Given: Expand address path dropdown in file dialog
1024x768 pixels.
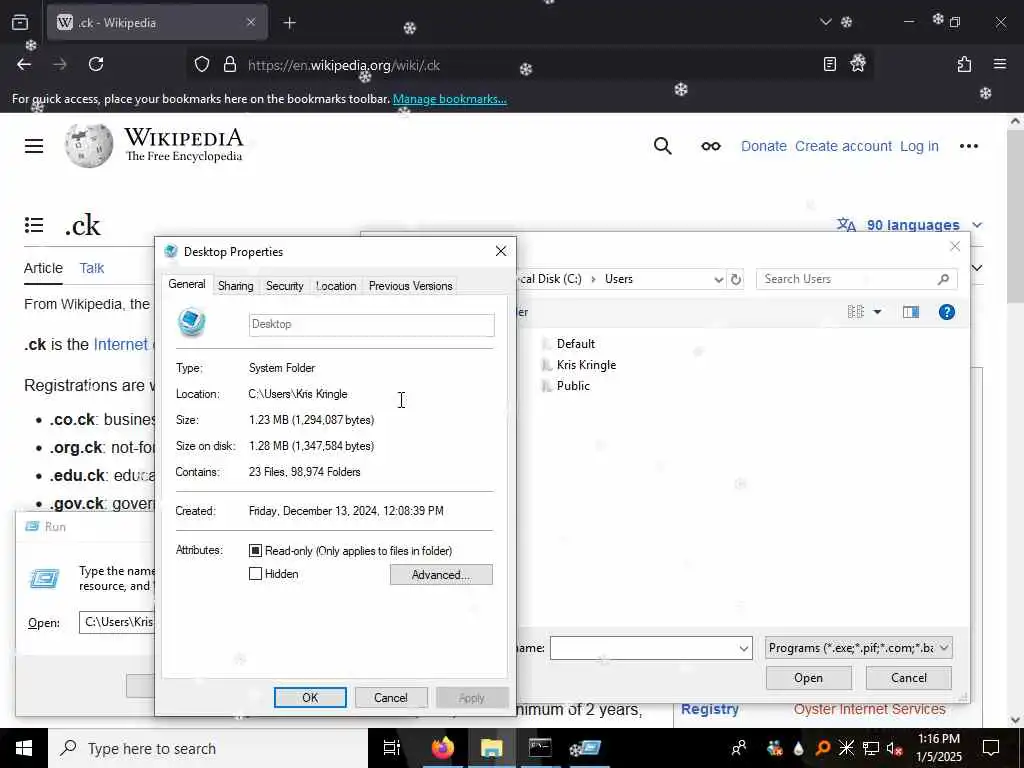Looking at the screenshot, I should click(x=718, y=280).
